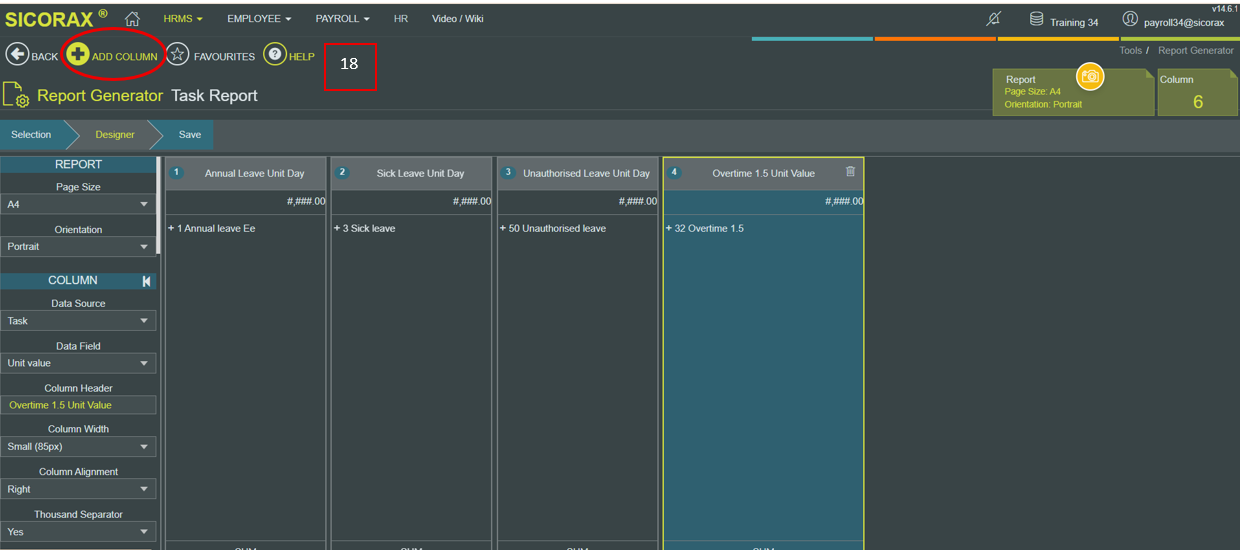The height and width of the screenshot is (550, 1240).
Task: Click the Training 34 label
Action: click(x=1074, y=22)
